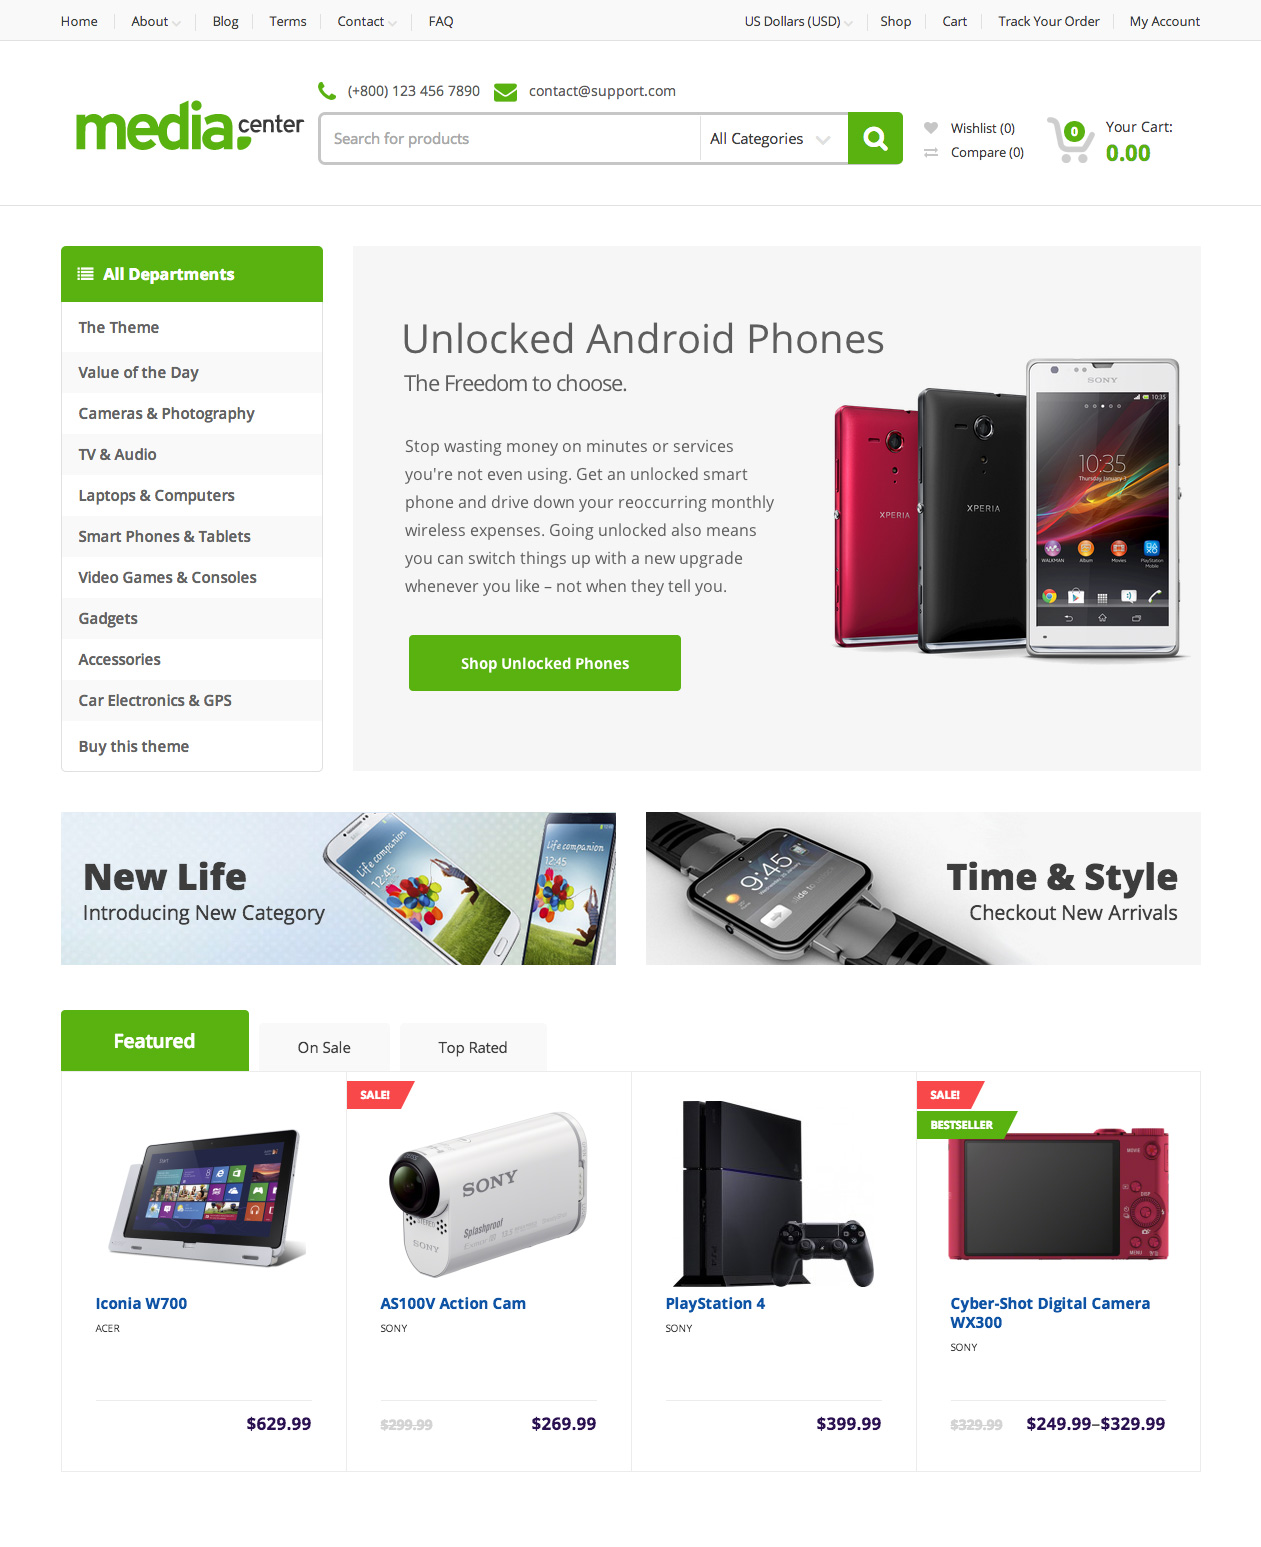Image resolution: width=1261 pixels, height=1547 pixels.
Task: Click the green search magnifier button
Action: click(875, 138)
